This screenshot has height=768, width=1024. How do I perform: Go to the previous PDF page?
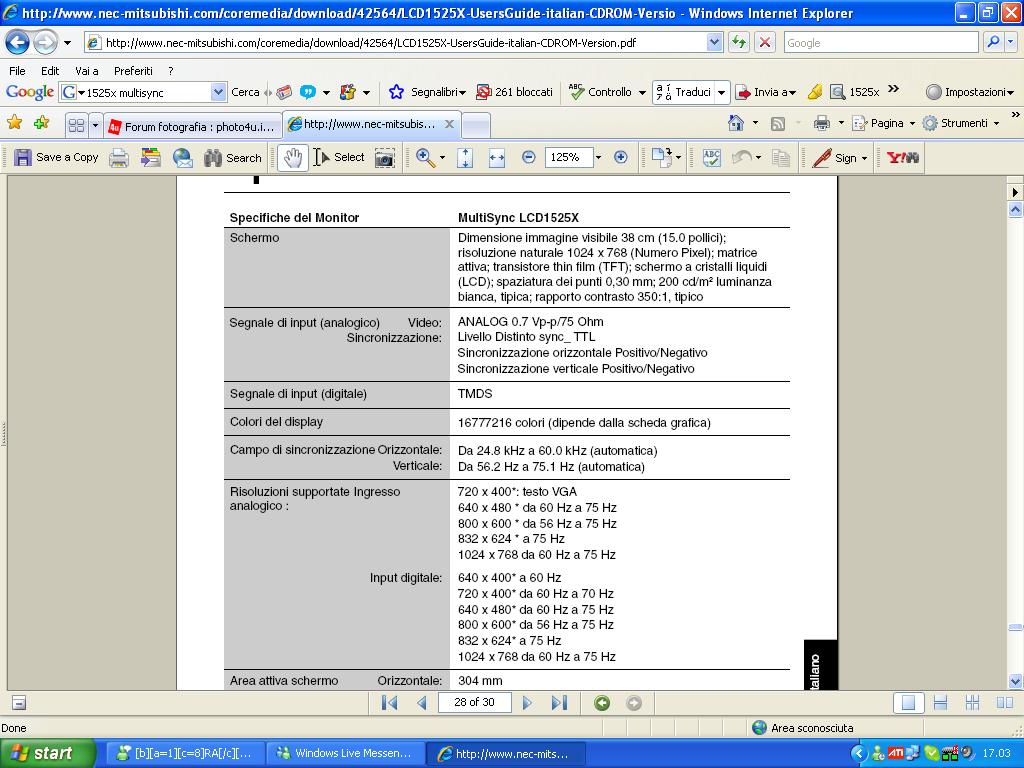[422, 703]
